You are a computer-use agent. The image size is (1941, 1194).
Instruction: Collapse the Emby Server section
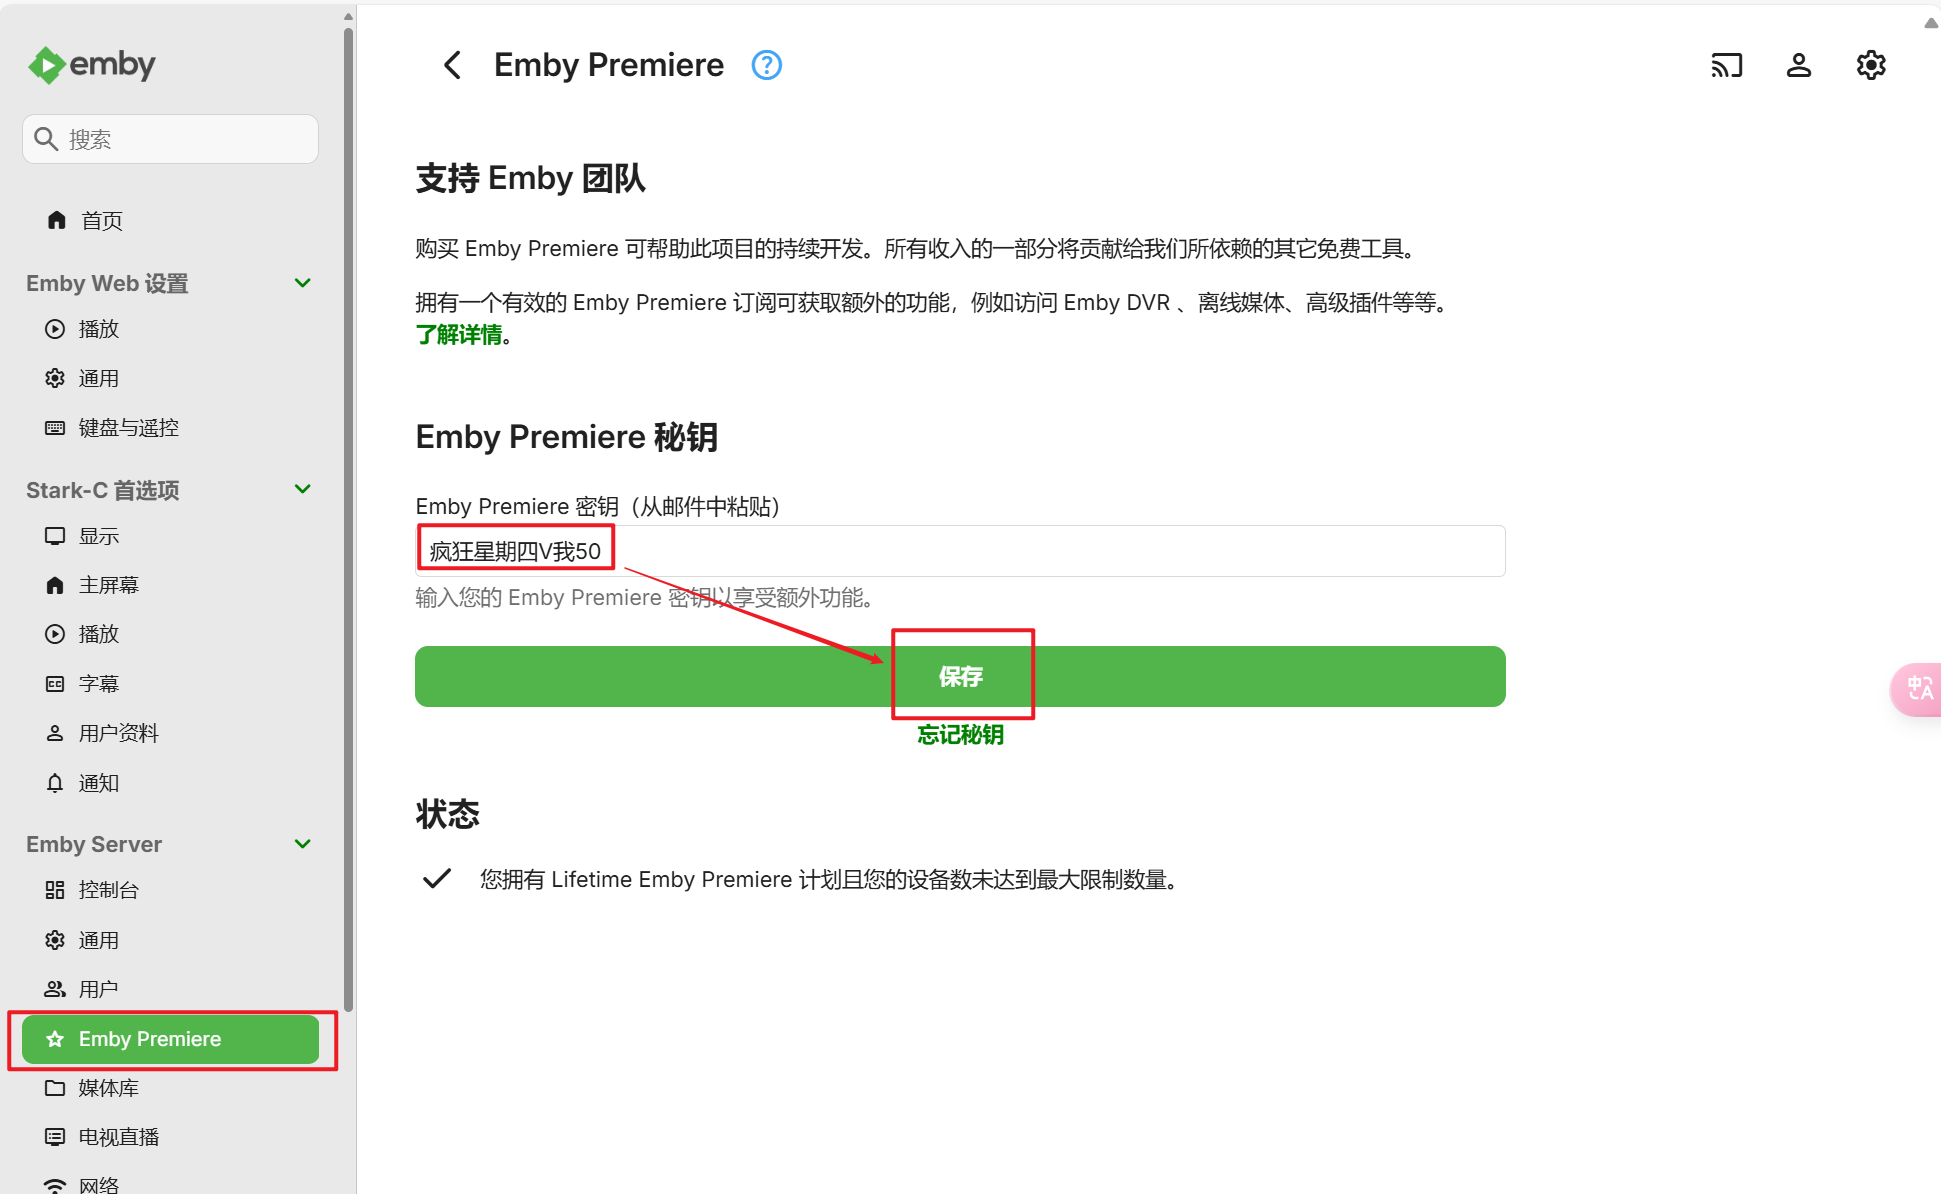(x=303, y=844)
